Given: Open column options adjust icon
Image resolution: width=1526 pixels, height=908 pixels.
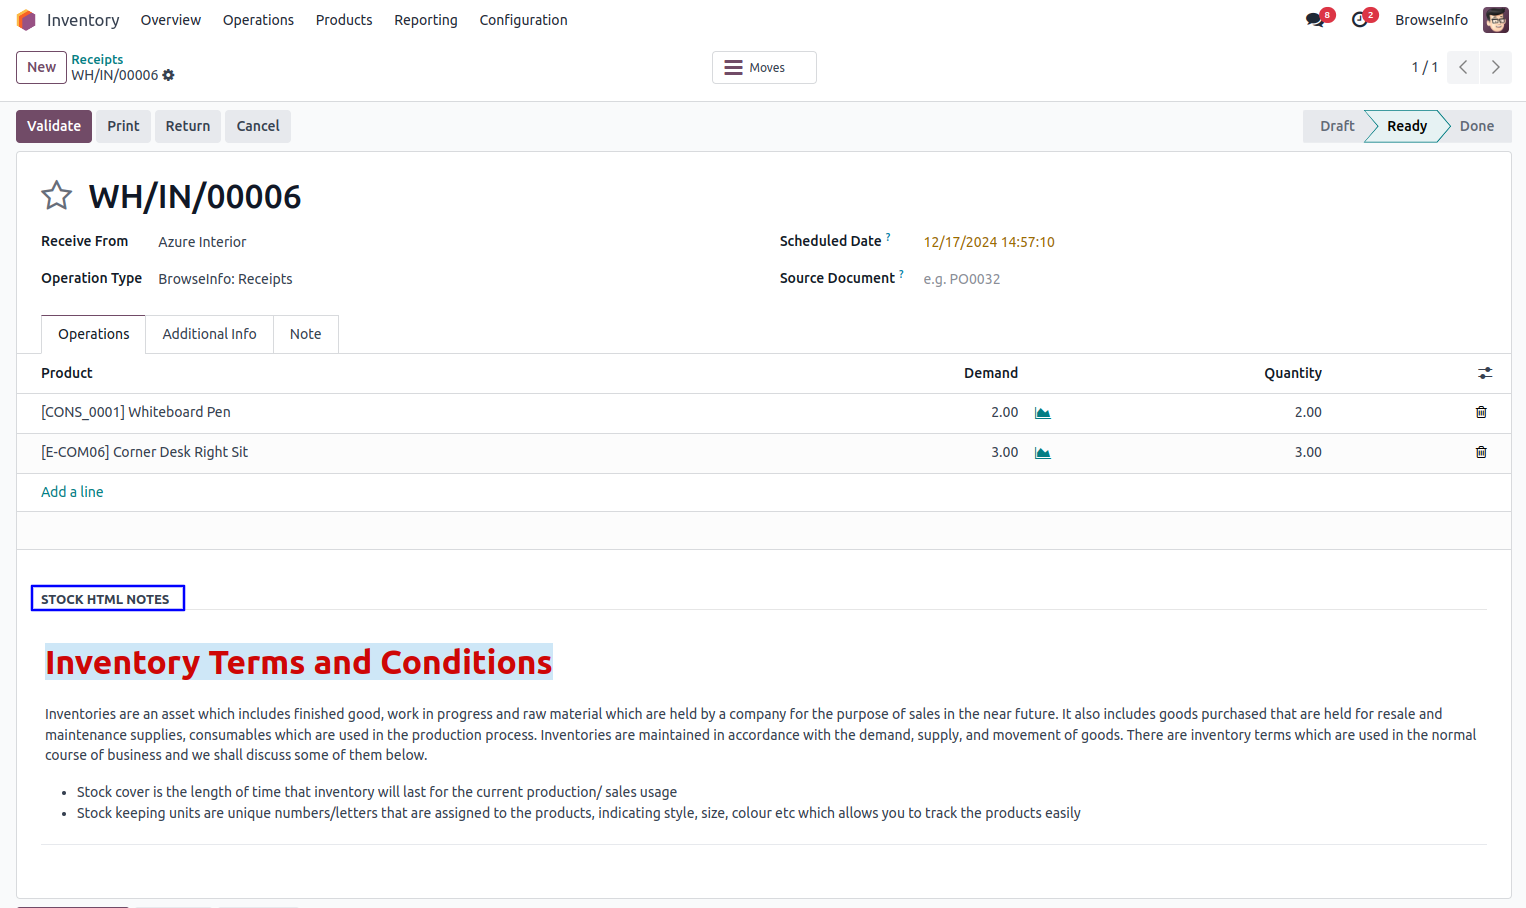Looking at the screenshot, I should click(1485, 373).
